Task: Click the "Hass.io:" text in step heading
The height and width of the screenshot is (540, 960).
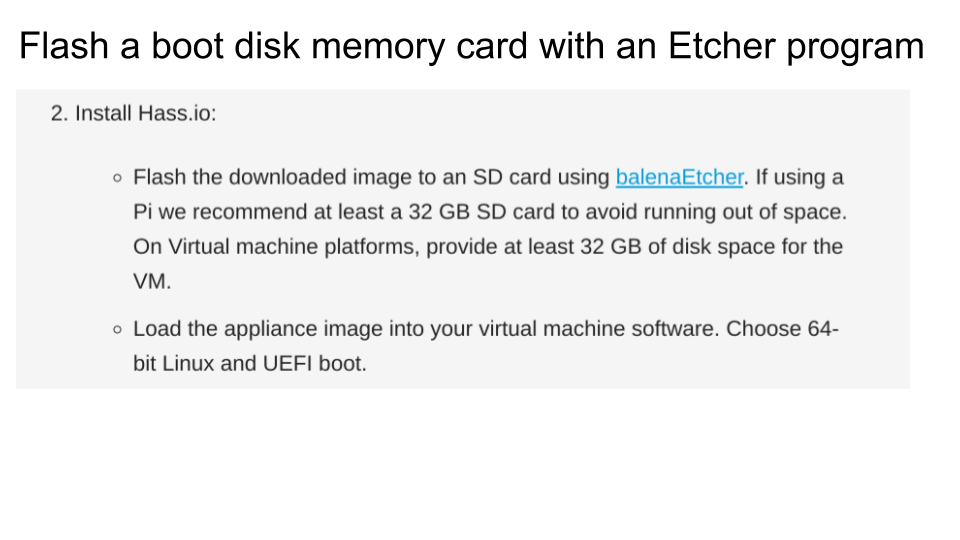Action: pyautogui.click(x=177, y=113)
